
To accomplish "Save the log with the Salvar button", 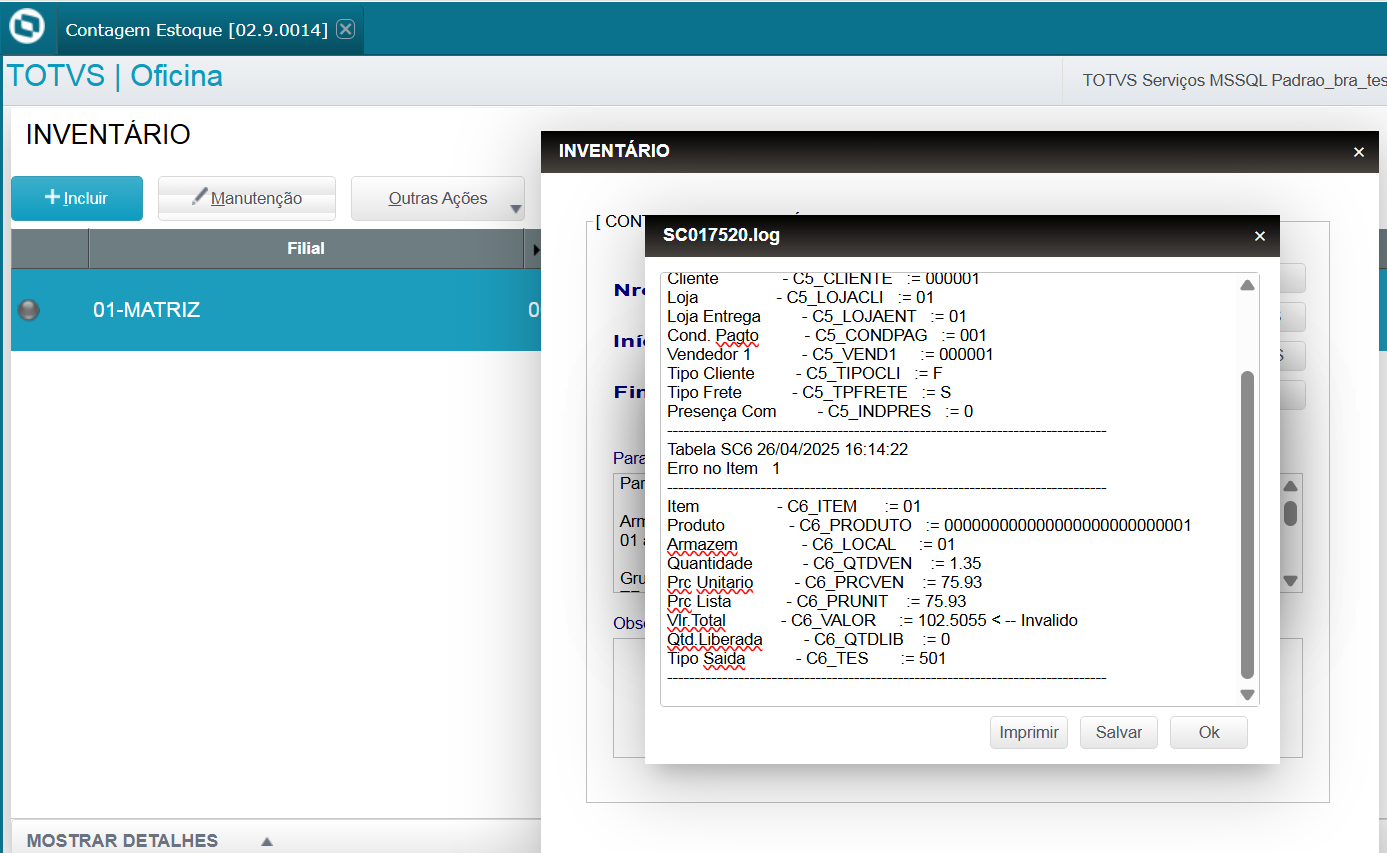I will [1119, 732].
